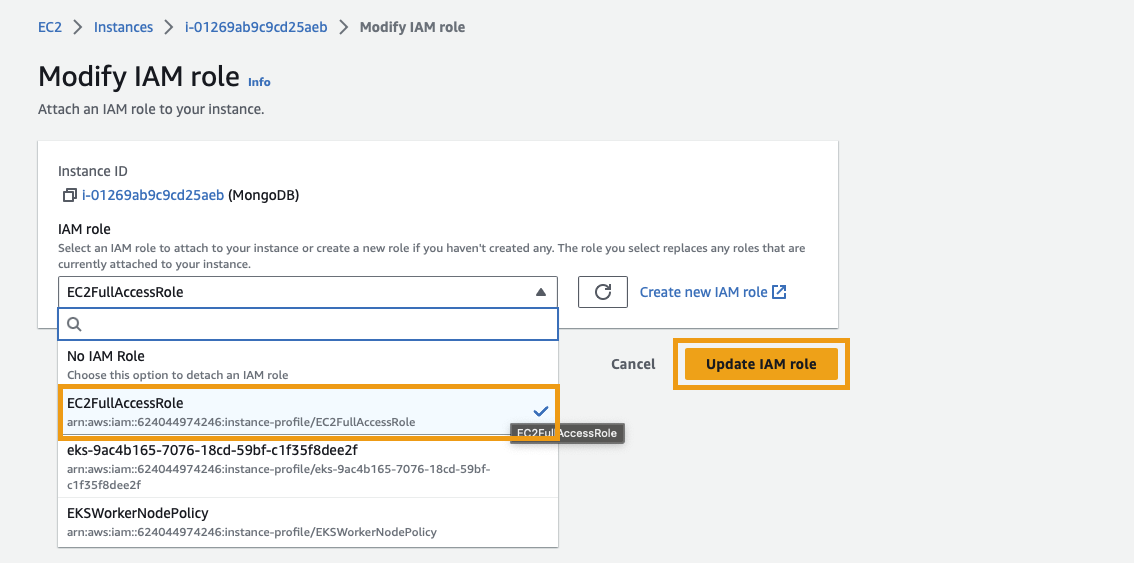The image size is (1134, 563).
Task: Click the refresh IAM roles icon button
Action: [x=602, y=292]
